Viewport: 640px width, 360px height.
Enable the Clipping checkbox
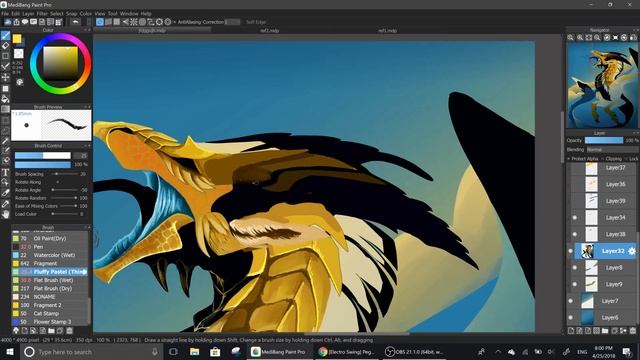(602, 158)
